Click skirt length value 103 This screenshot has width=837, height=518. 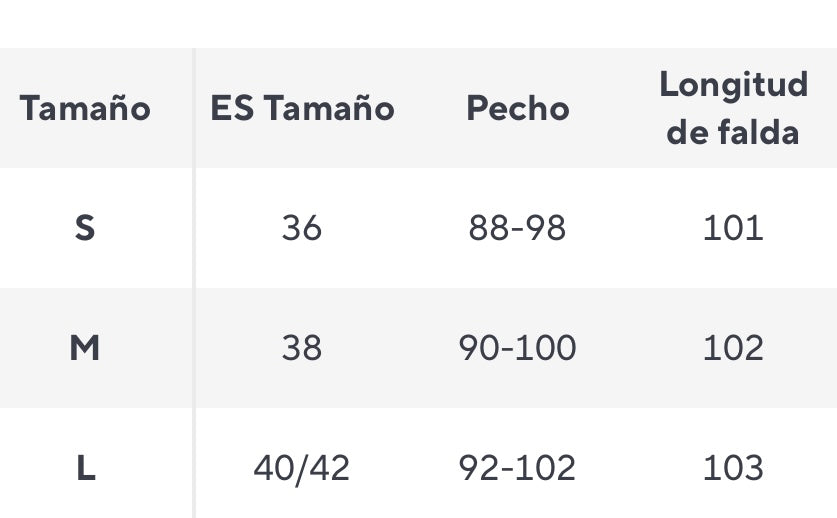pyautogui.click(x=733, y=468)
